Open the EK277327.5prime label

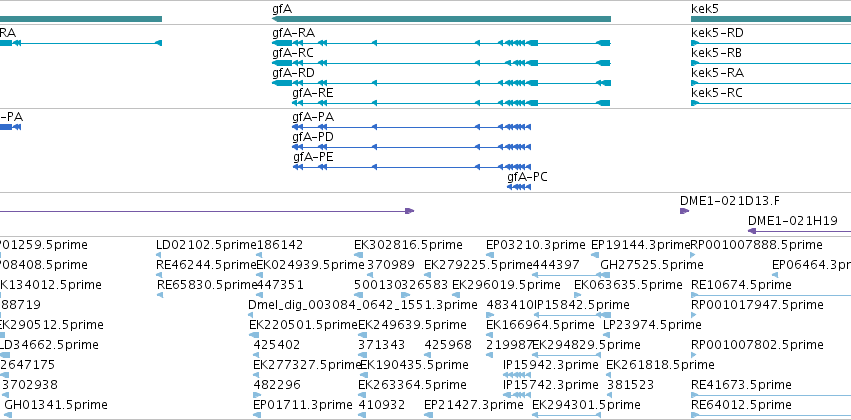click(307, 365)
